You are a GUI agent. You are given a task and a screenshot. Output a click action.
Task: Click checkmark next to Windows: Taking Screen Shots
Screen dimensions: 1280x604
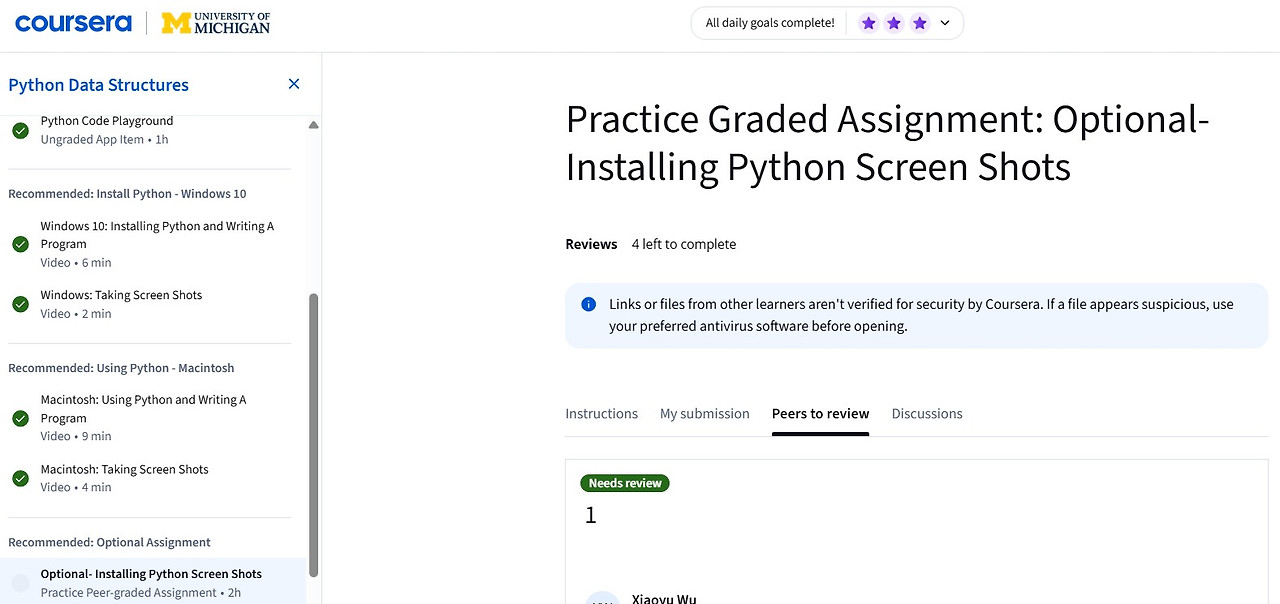click(20, 304)
